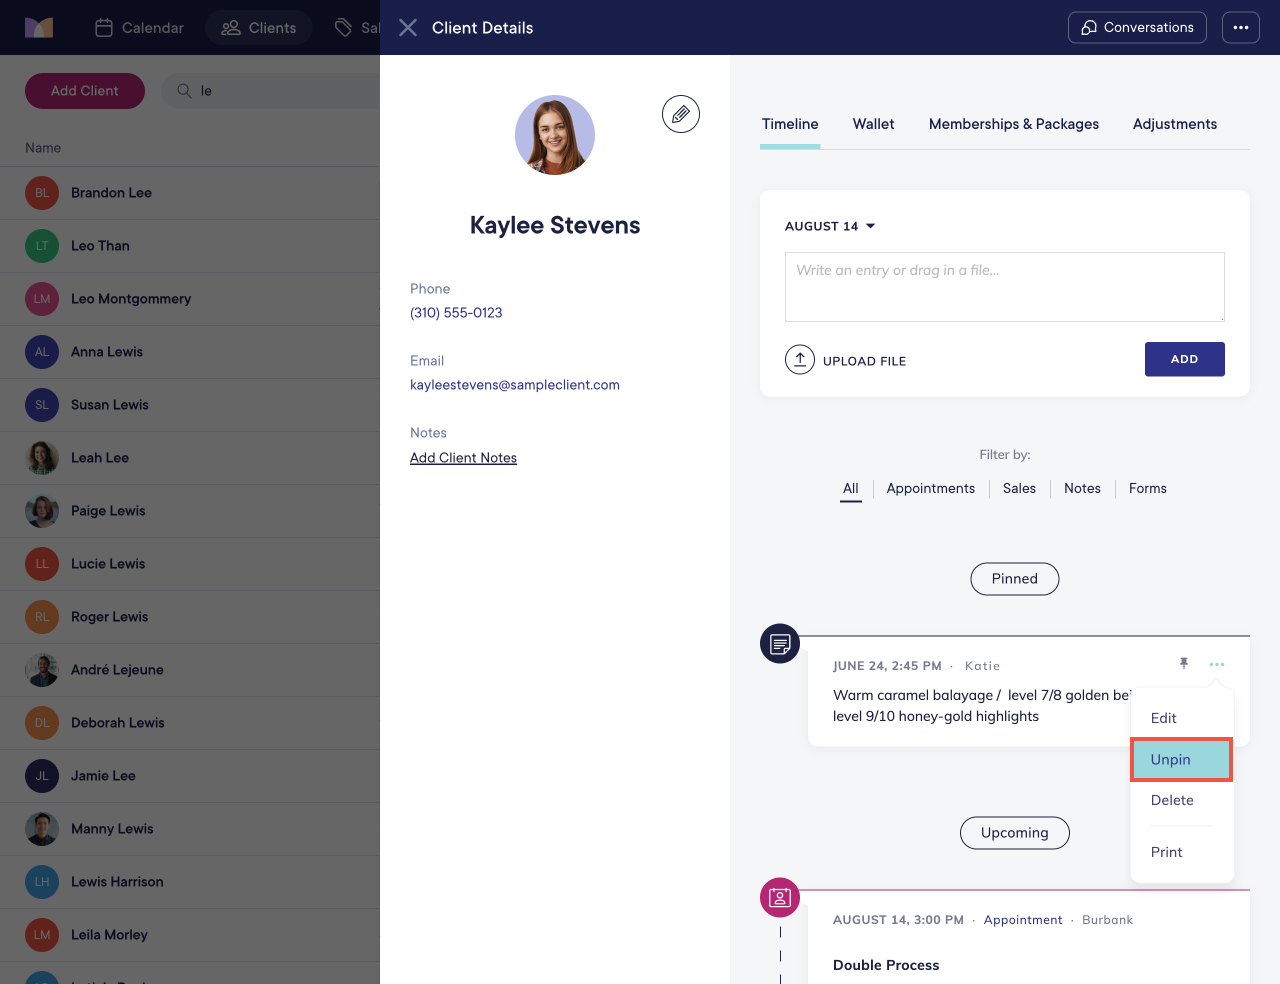Viewport: 1280px width, 984px height.
Task: Expand the August 14 date dropdown
Action: 830,226
